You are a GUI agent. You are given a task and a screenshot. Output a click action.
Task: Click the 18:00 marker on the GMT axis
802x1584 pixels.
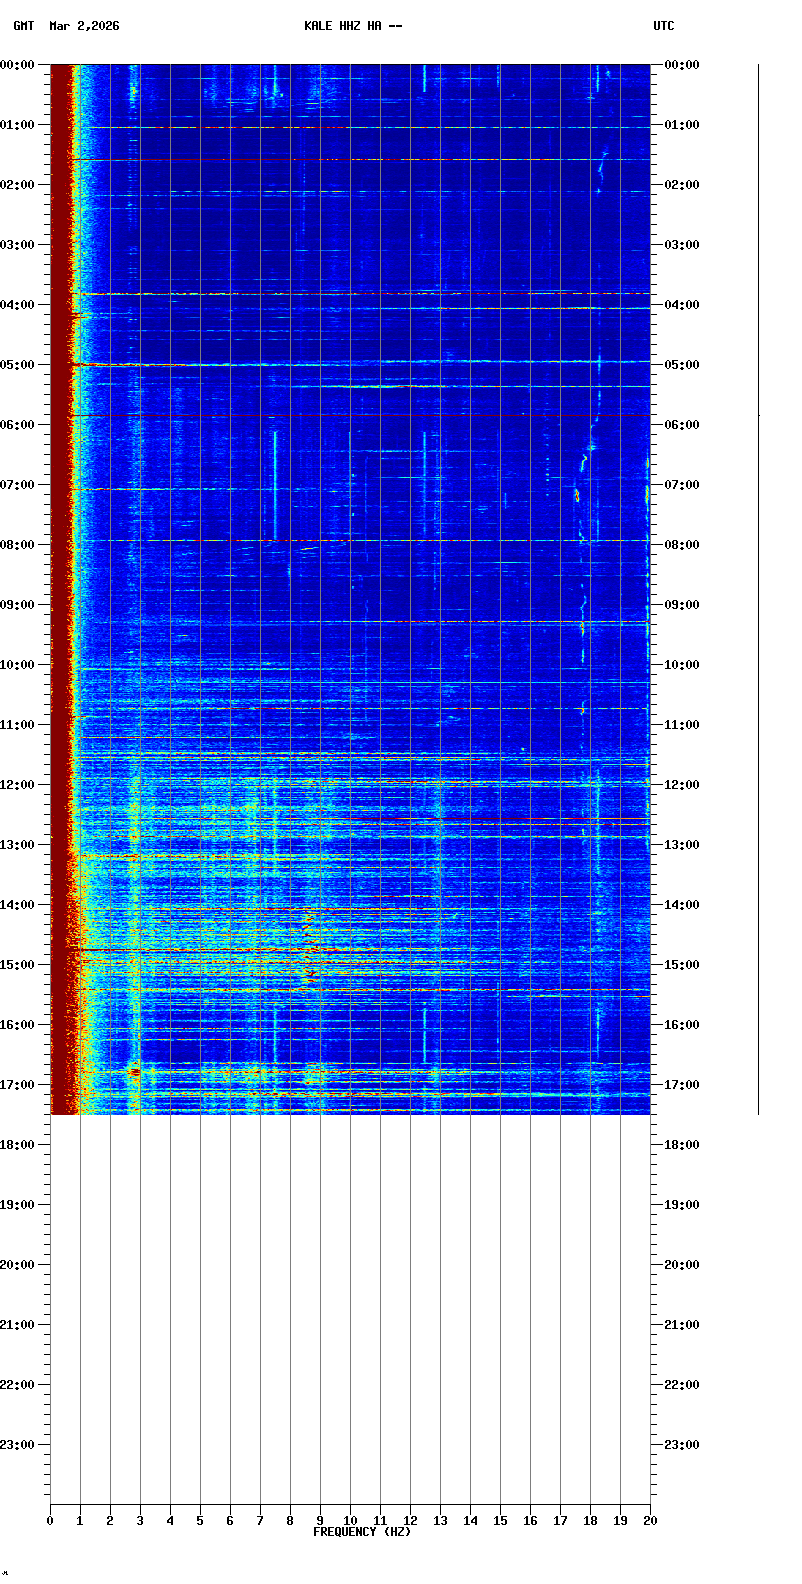18,1145
